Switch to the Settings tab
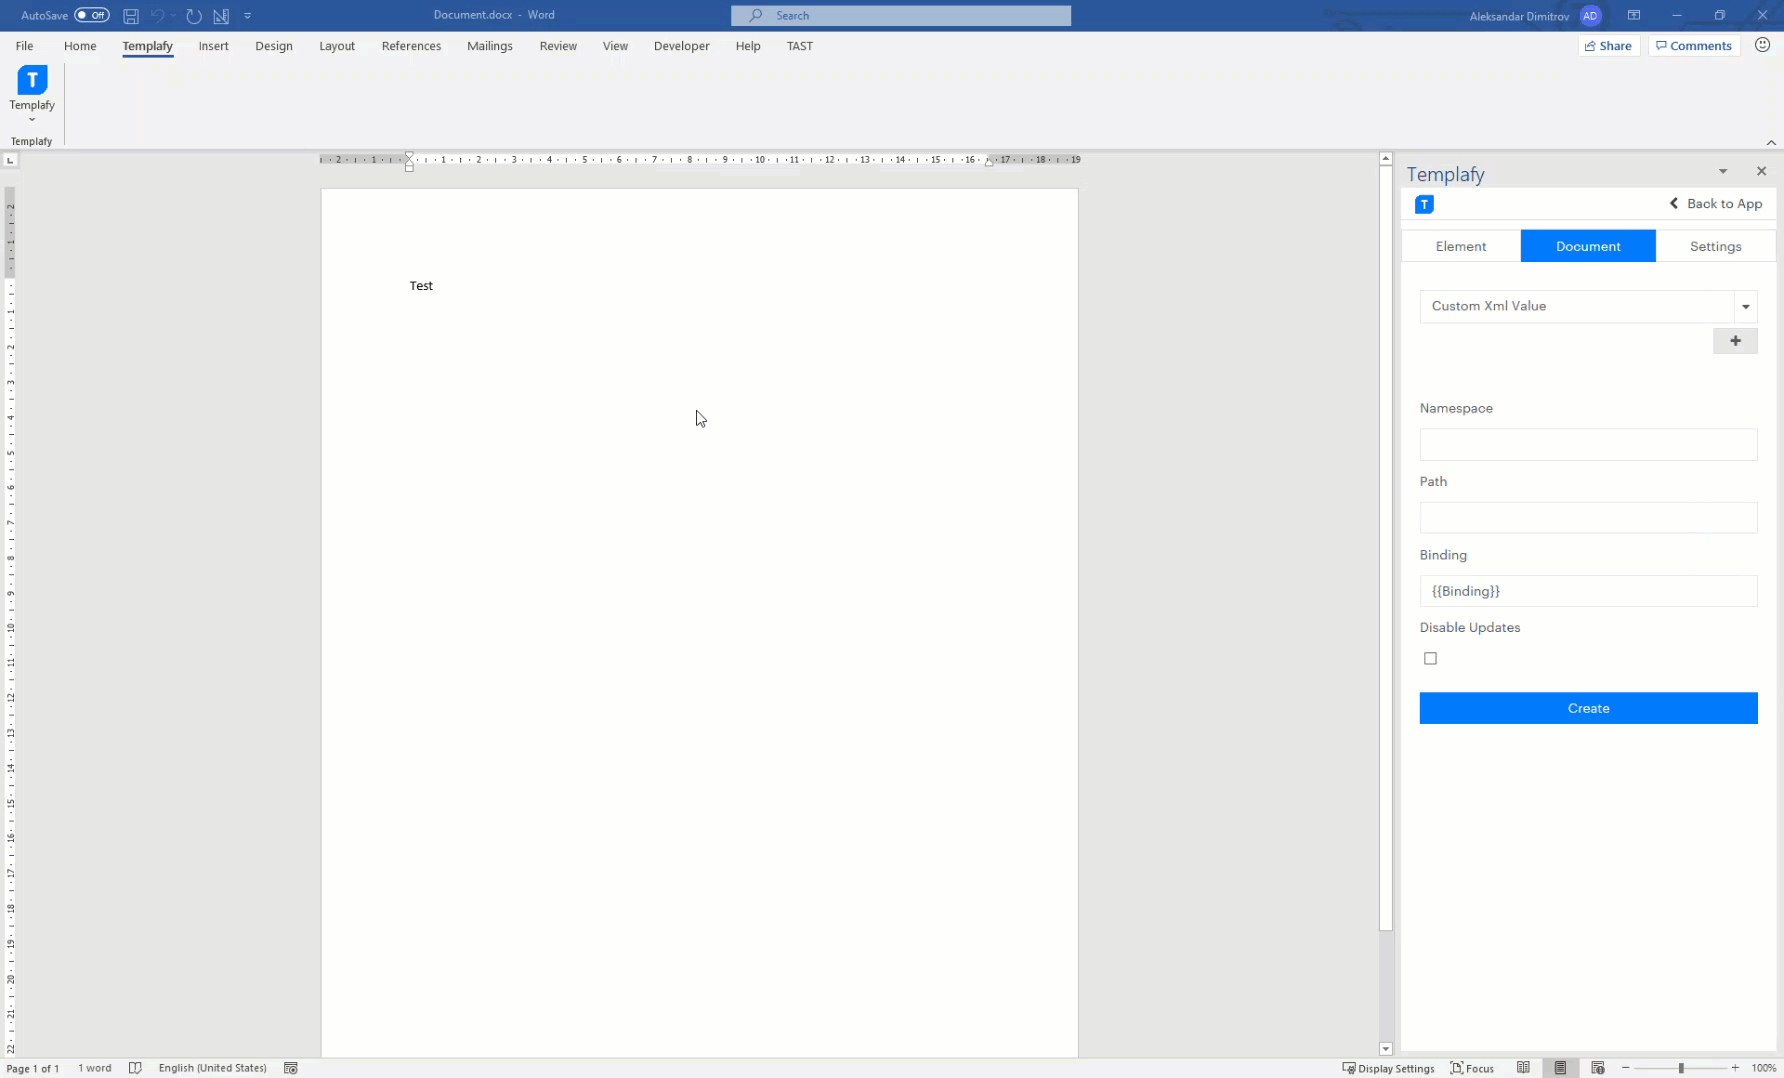The image size is (1784, 1078). pos(1716,246)
